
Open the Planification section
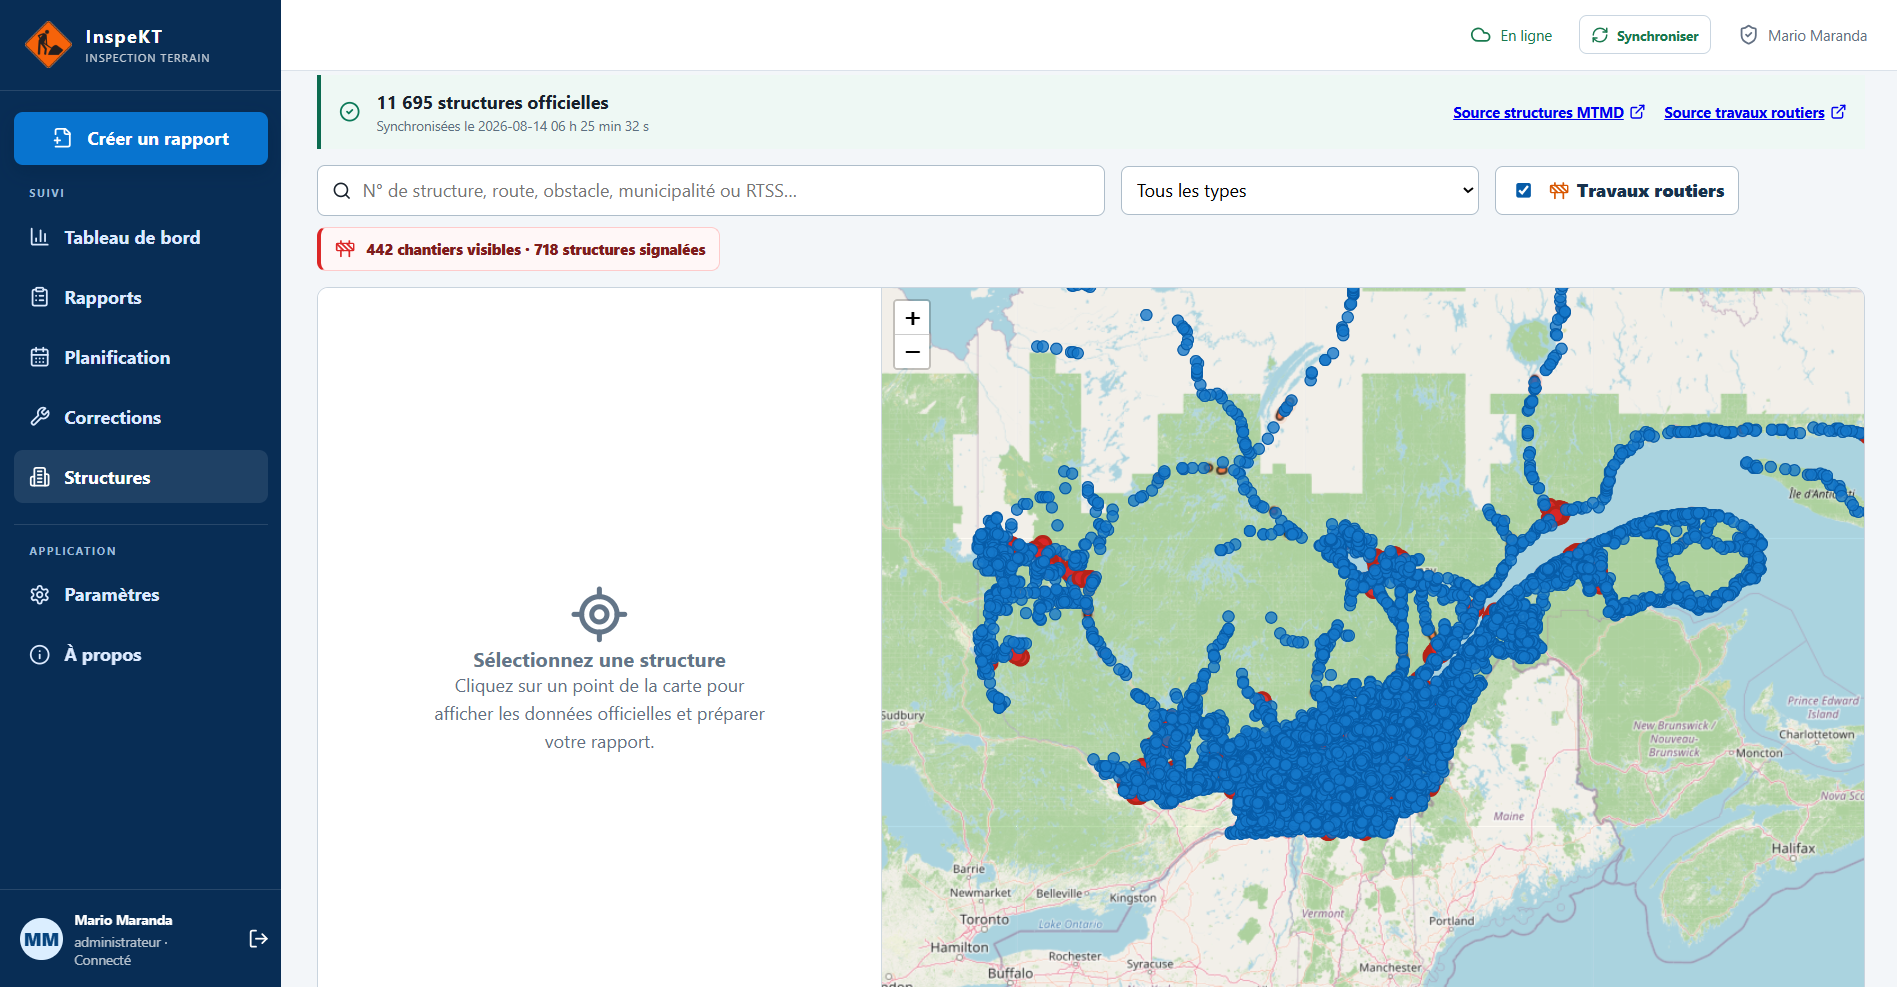141,358
